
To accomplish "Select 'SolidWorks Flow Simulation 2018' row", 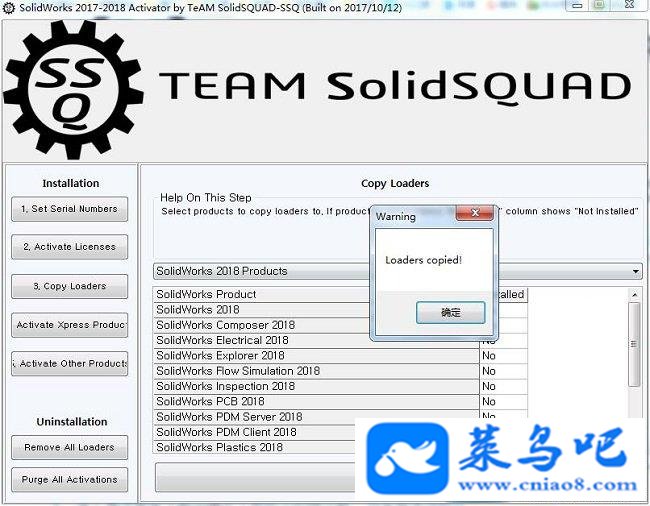I will coord(317,371).
